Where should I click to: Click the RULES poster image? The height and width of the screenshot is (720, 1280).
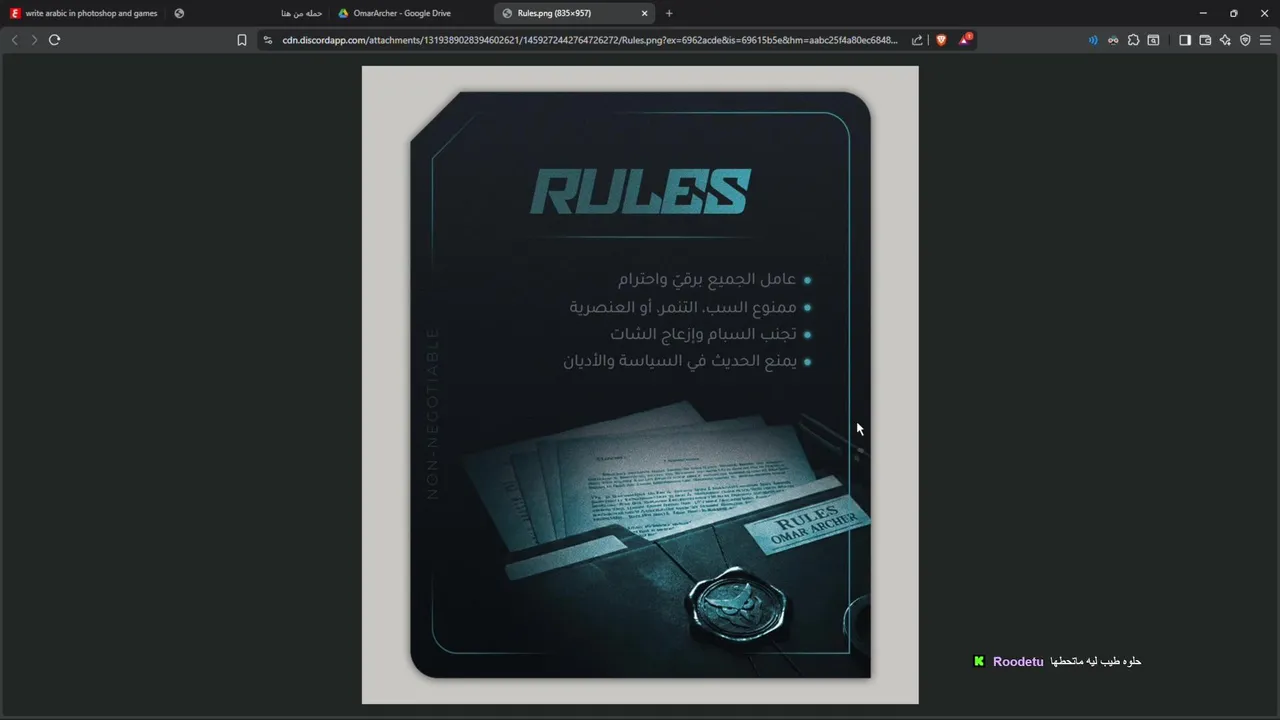pos(640,385)
